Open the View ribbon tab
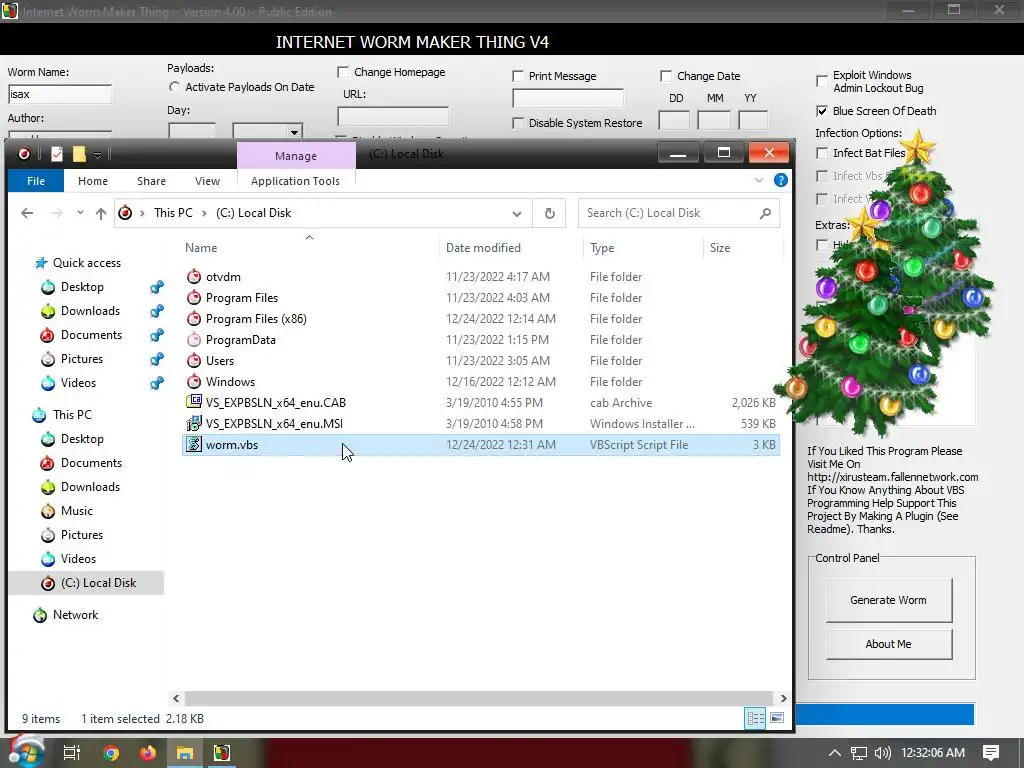Image resolution: width=1024 pixels, height=768 pixels. [207, 181]
